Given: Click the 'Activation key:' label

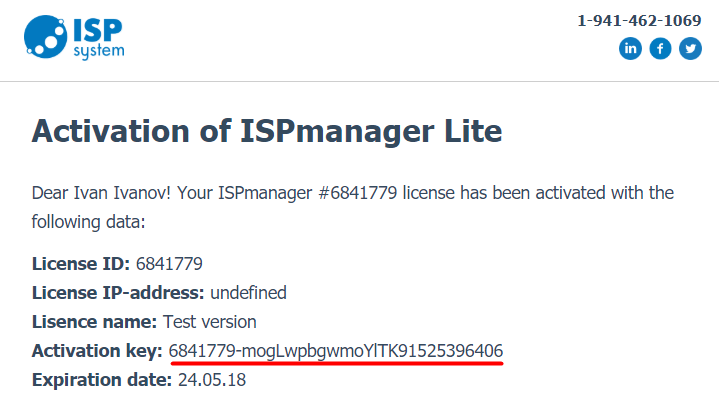Looking at the screenshot, I should [x=97, y=351].
